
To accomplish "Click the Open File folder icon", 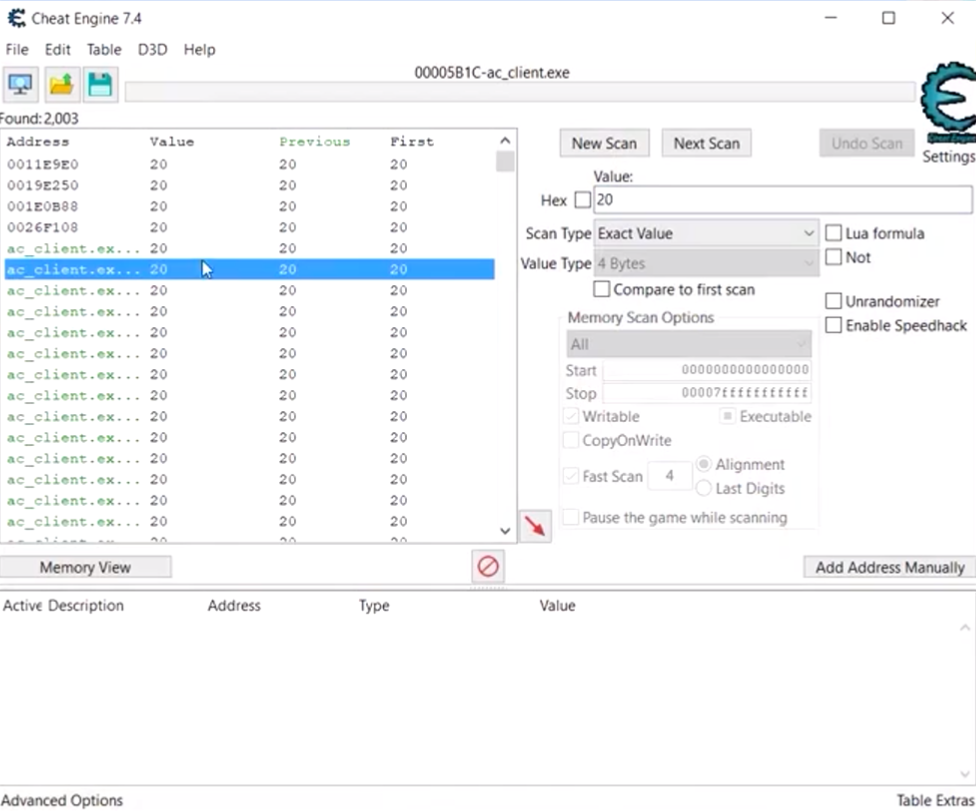I will point(61,85).
